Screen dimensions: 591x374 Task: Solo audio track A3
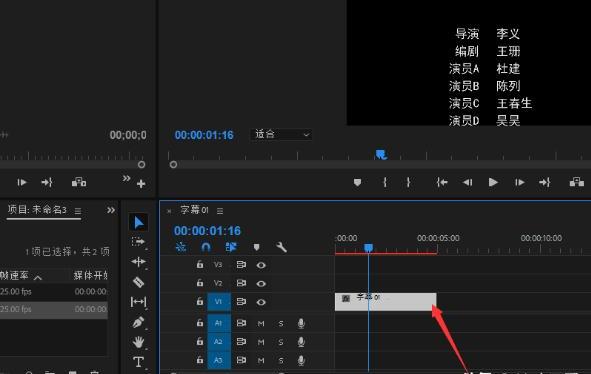281,360
